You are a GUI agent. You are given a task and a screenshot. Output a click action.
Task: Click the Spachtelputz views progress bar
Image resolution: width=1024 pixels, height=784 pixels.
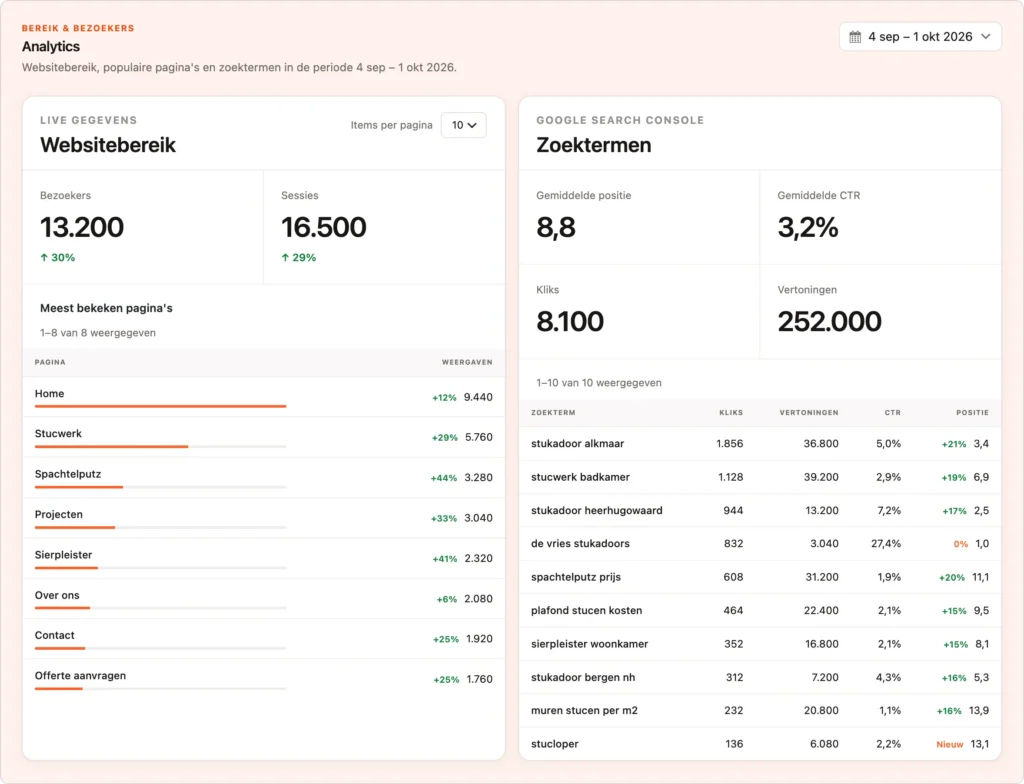pos(161,487)
